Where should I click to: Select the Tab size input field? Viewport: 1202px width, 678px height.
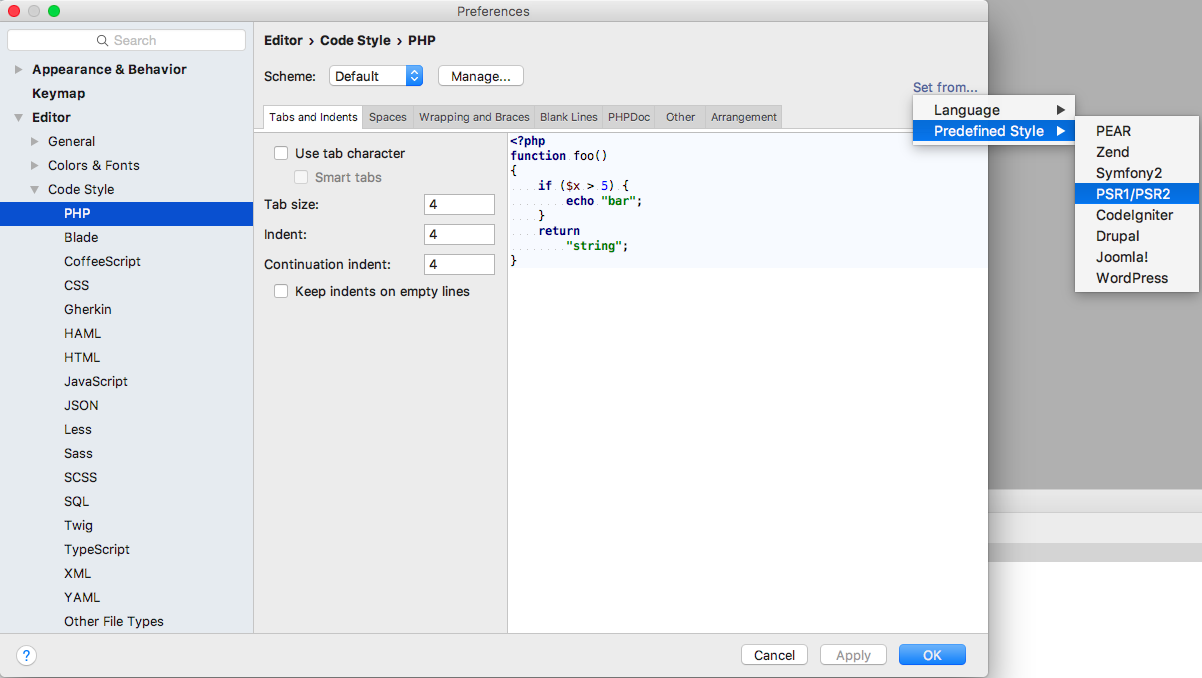coord(458,204)
